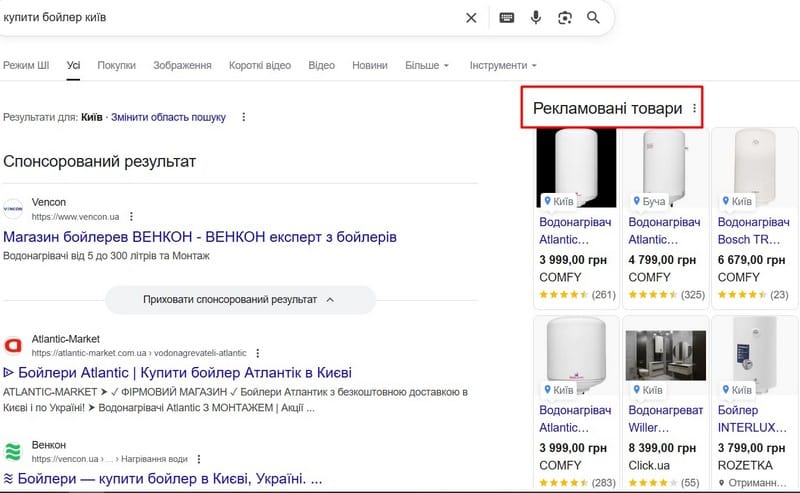Click price '6 679,00 грн'

[x=751, y=260]
